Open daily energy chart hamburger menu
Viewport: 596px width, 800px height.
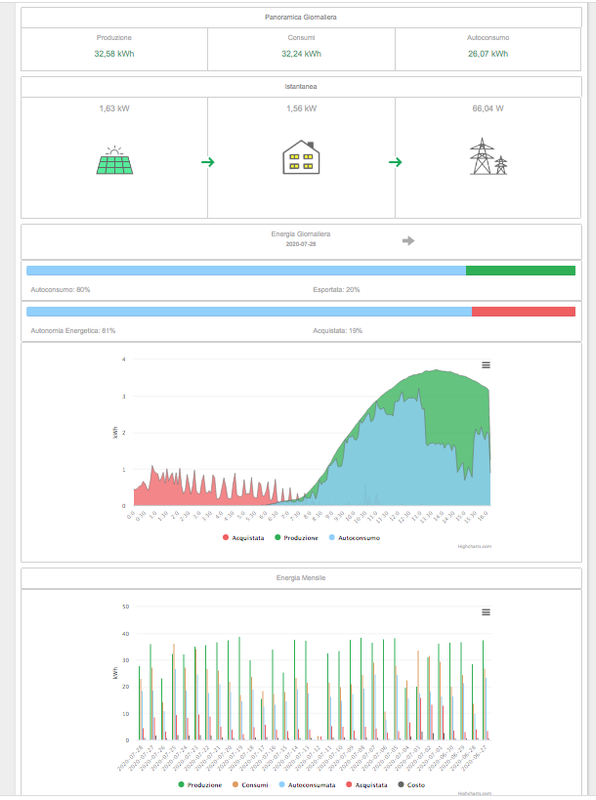coord(486,365)
